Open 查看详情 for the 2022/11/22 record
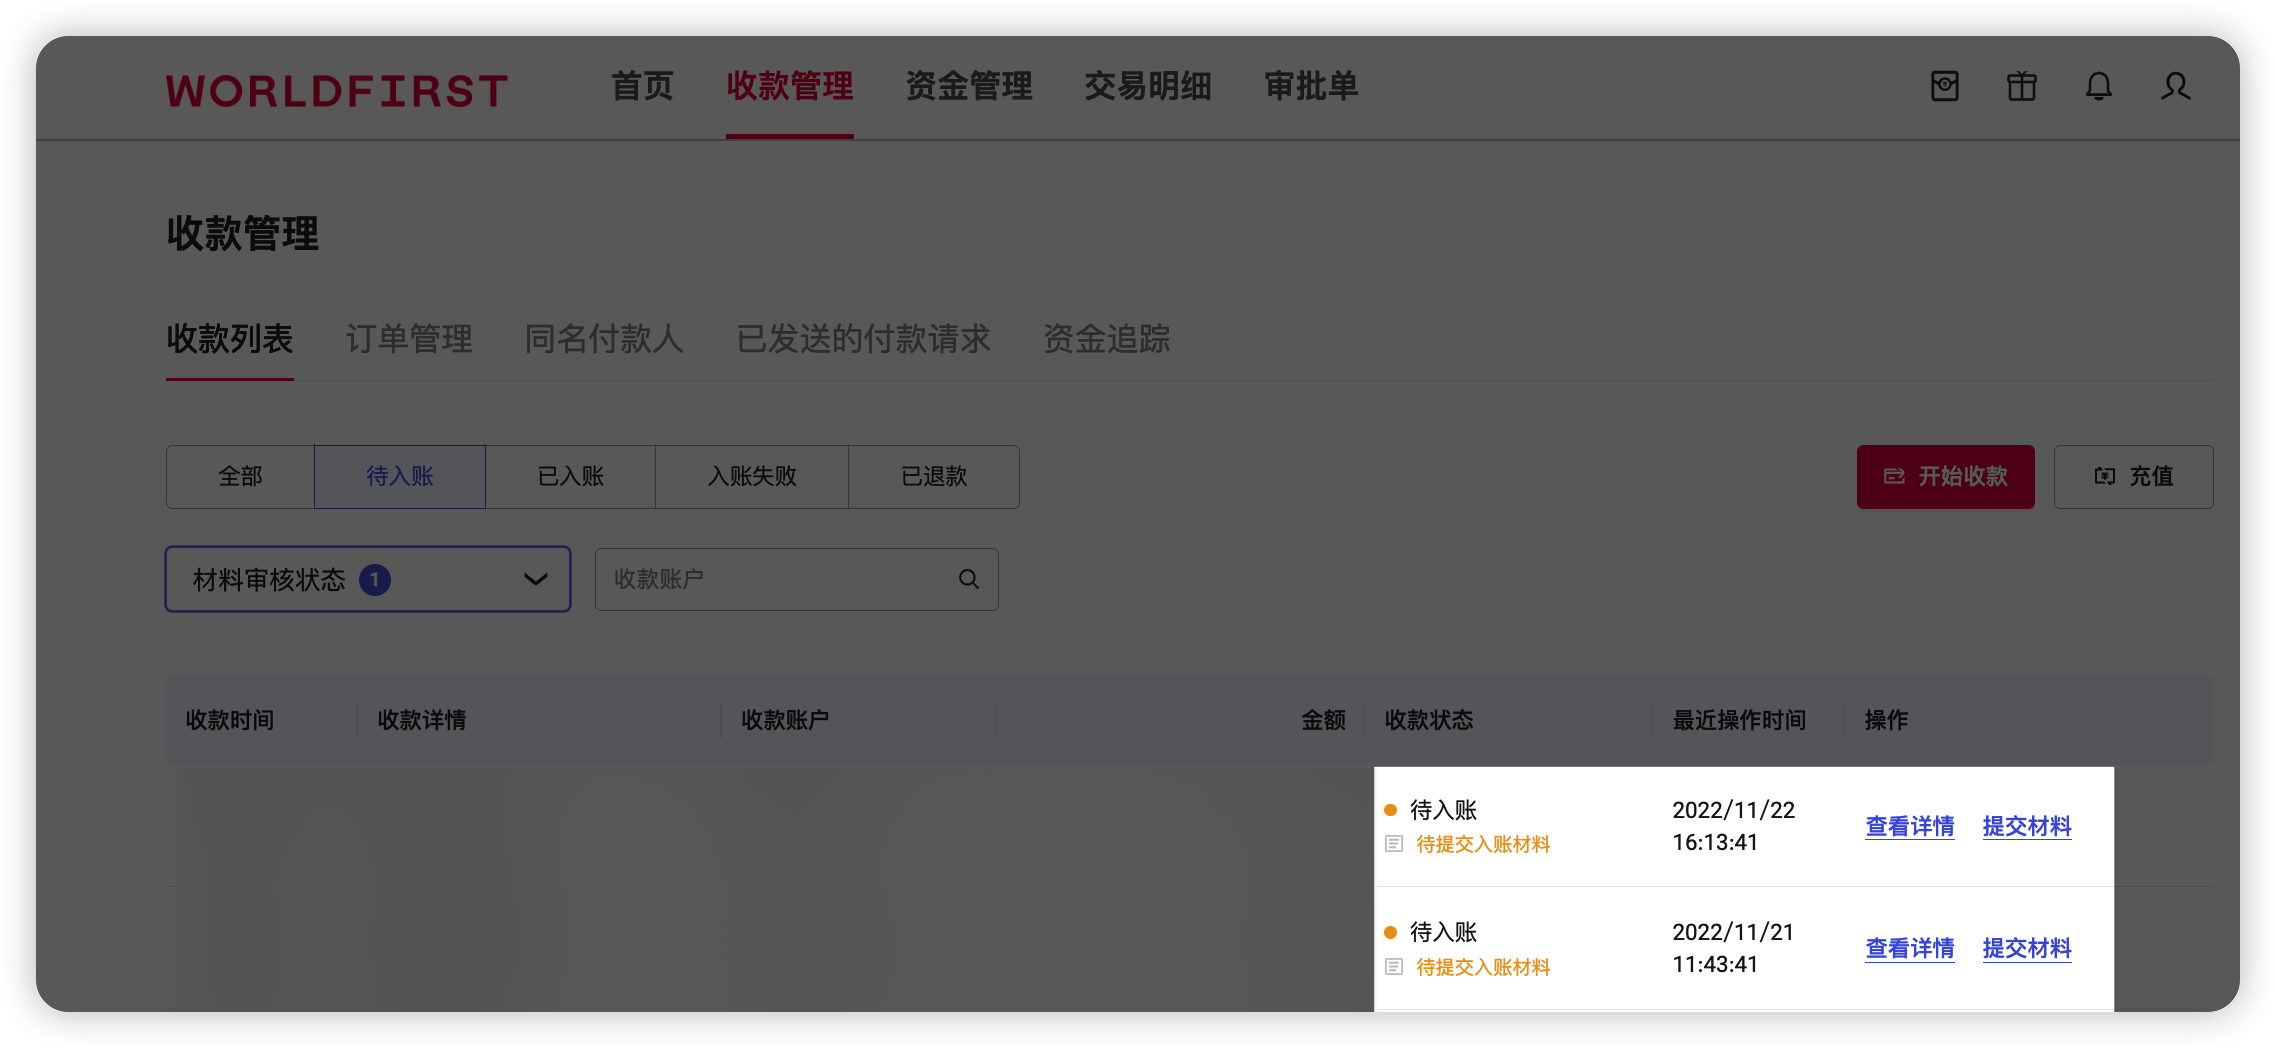This screenshot has height=1048, width=2276. tap(1910, 826)
